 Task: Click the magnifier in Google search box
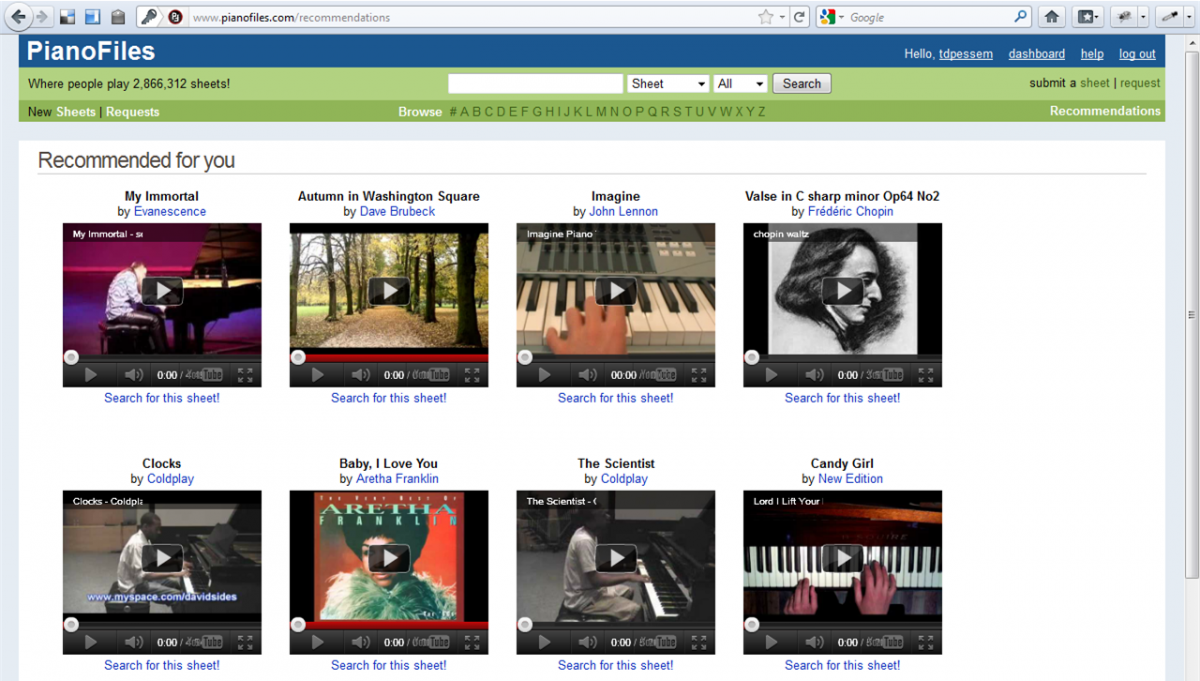point(1020,17)
